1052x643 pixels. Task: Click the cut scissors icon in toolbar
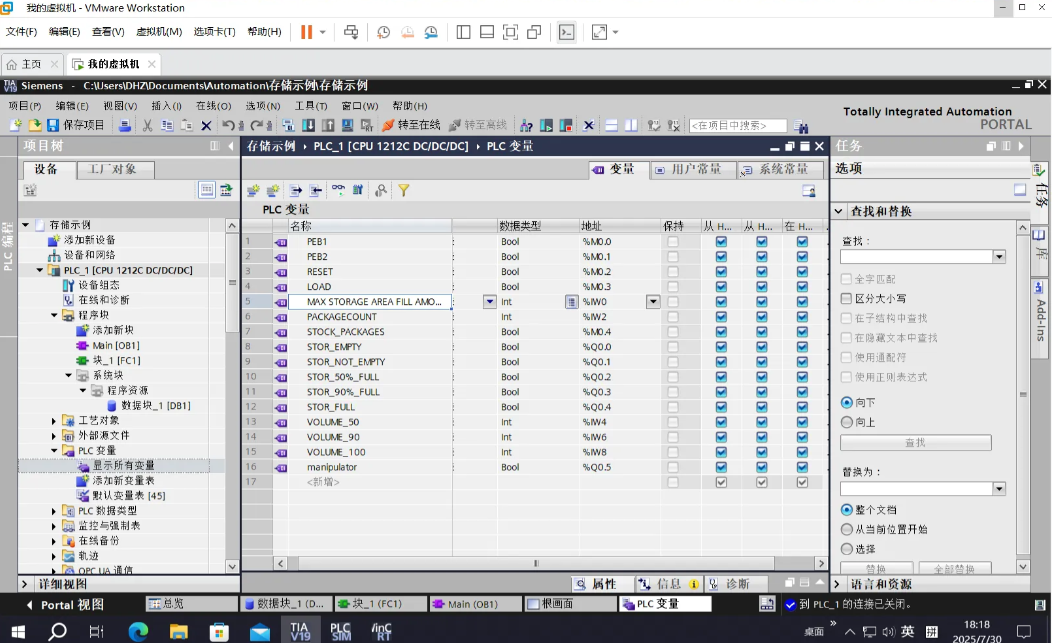[x=147, y=125]
